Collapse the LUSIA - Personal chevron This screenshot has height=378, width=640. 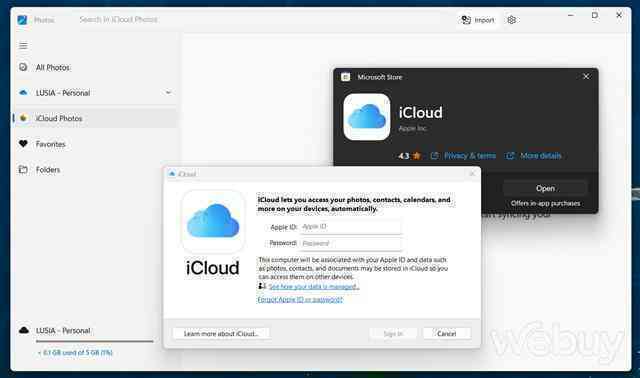pyautogui.click(x=168, y=93)
